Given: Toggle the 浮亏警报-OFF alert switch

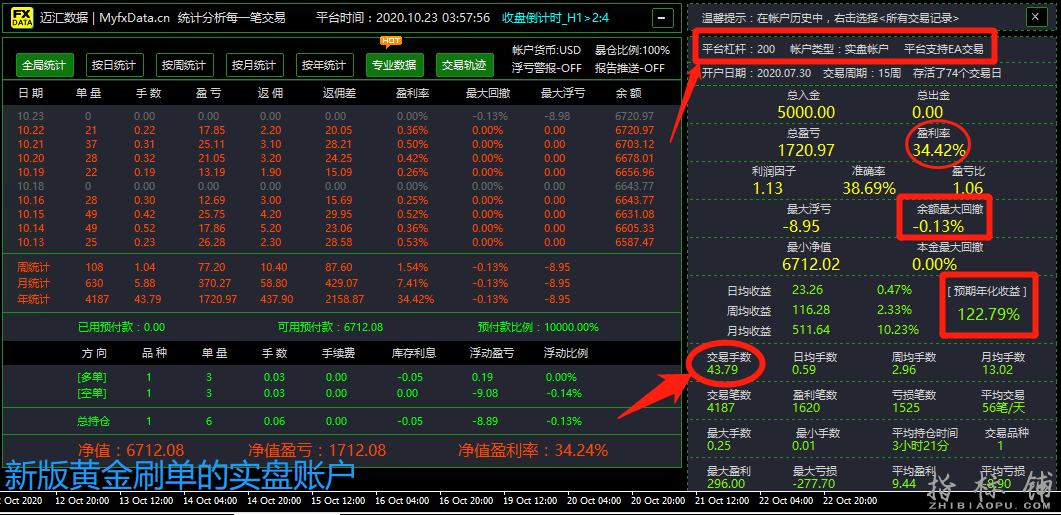Looking at the screenshot, I should (546, 68).
